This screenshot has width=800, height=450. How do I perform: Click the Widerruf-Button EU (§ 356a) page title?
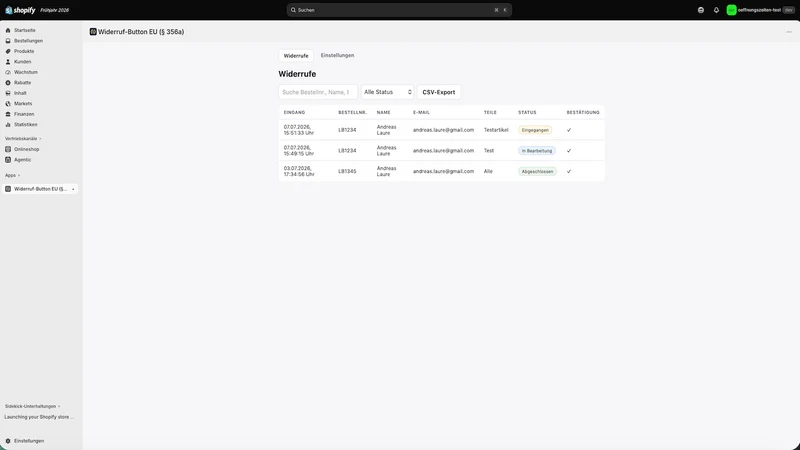coord(141,32)
